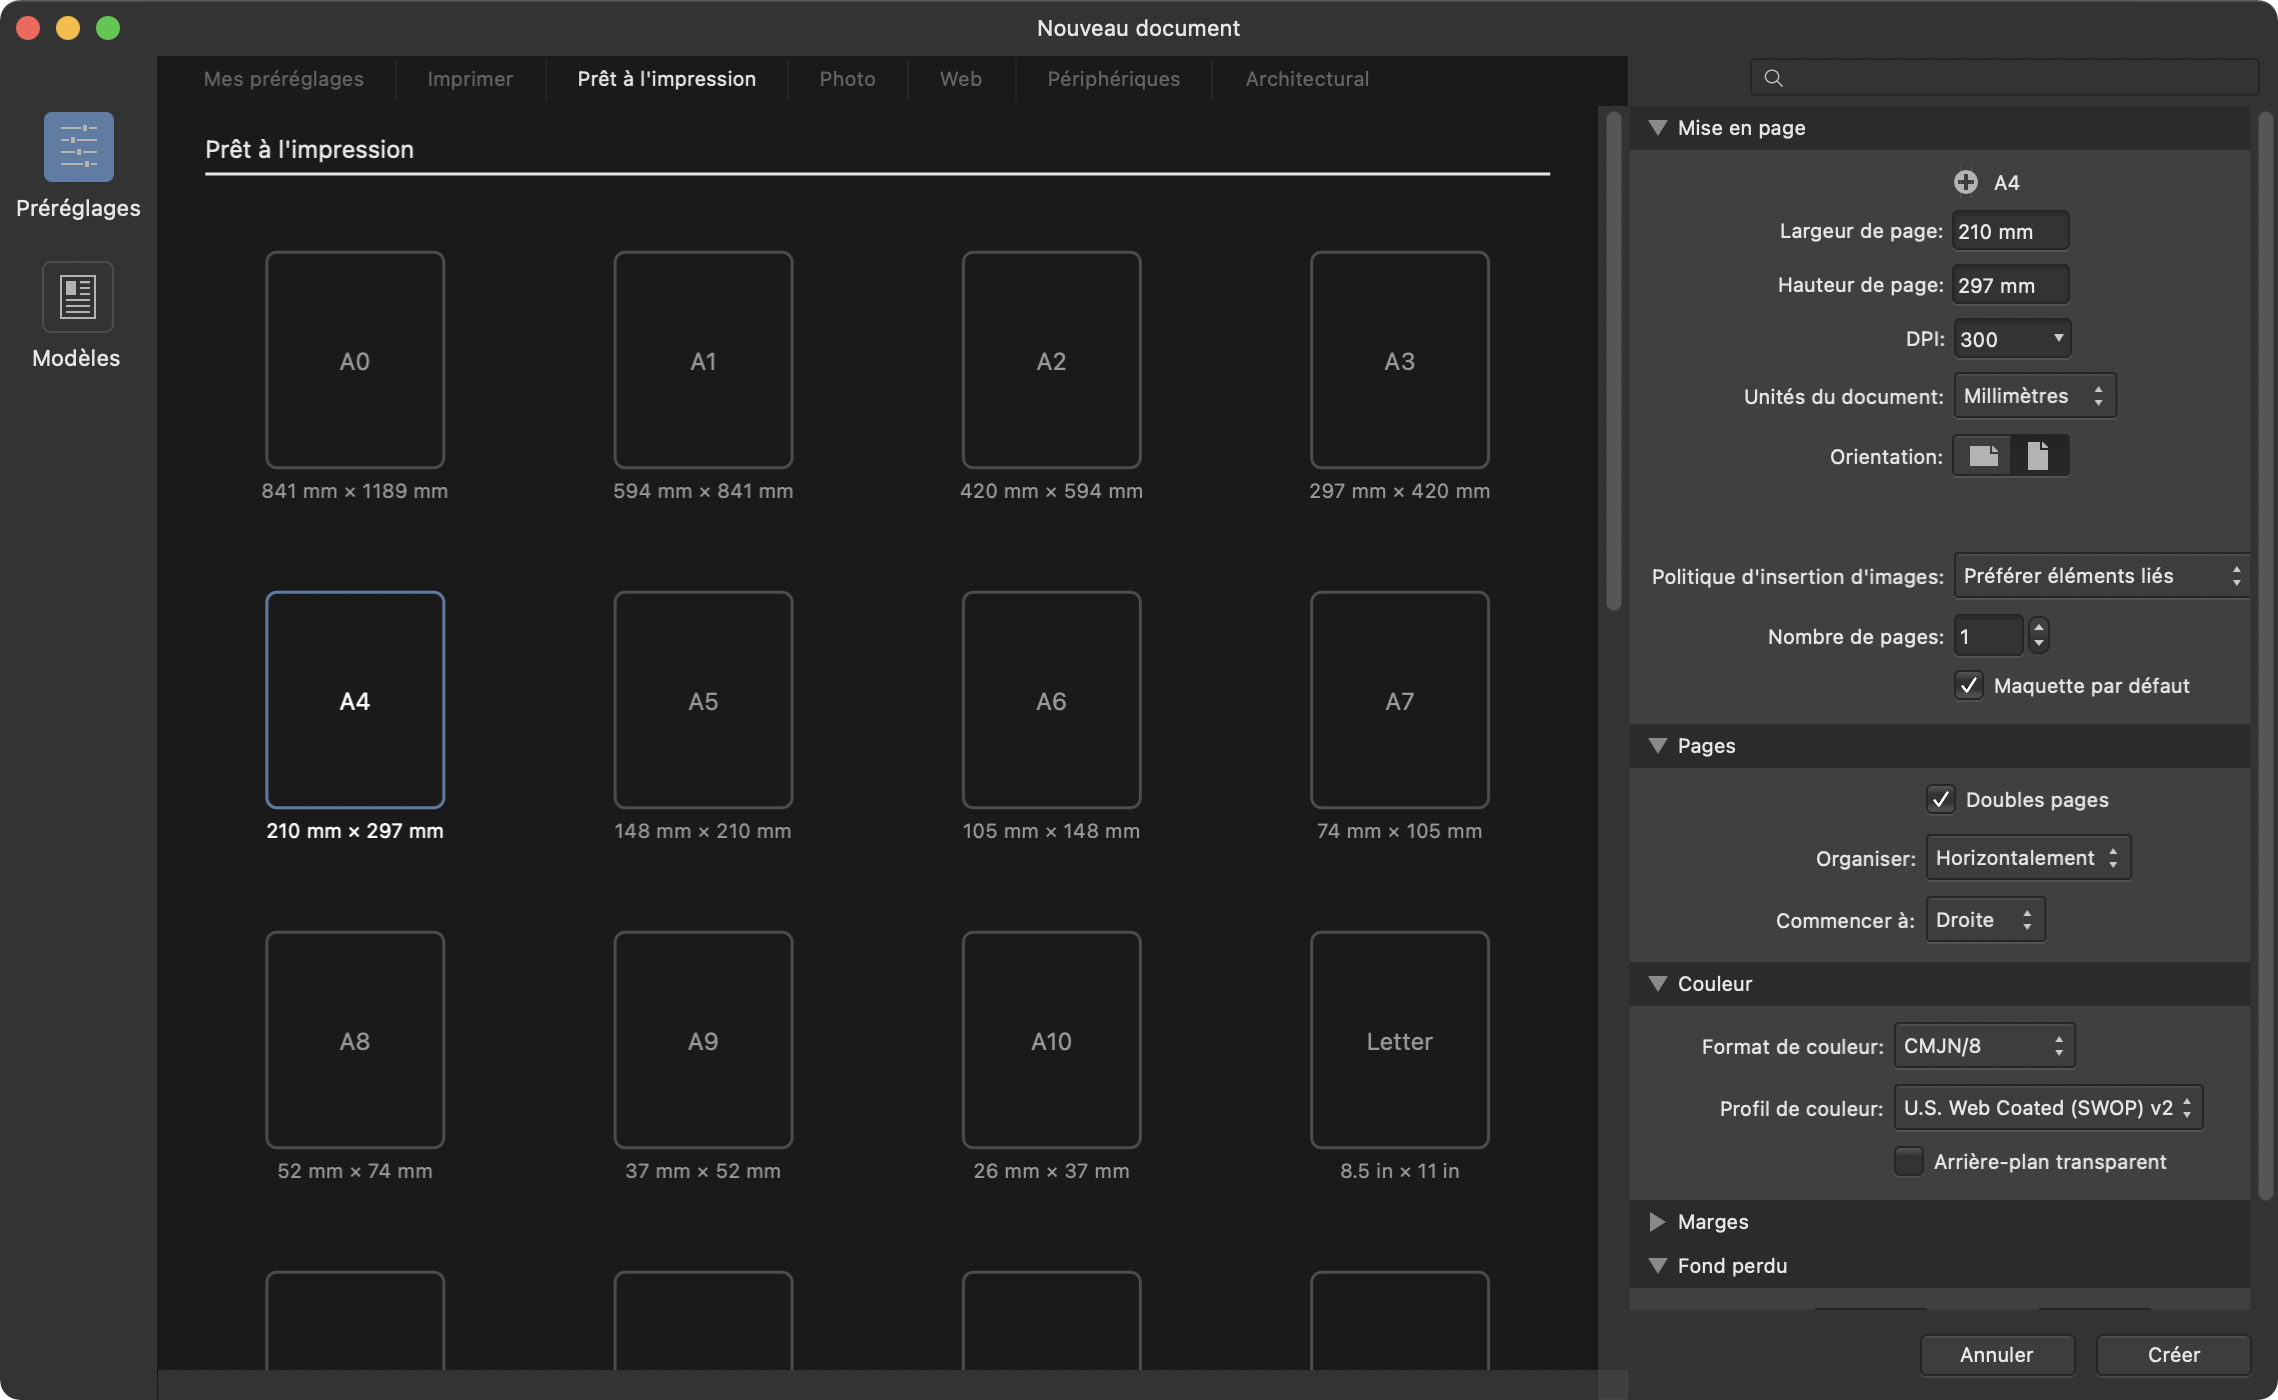Collapse the Fond perdu section

coord(1657,1266)
